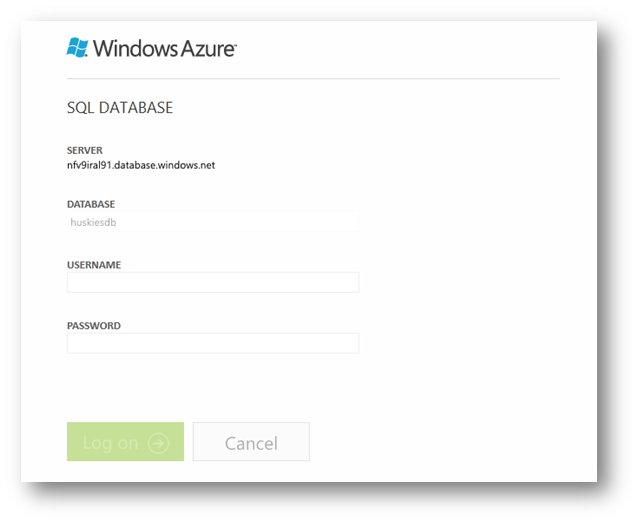Focus the Password input field
This screenshot has height=524, width=639.
pos(213,343)
